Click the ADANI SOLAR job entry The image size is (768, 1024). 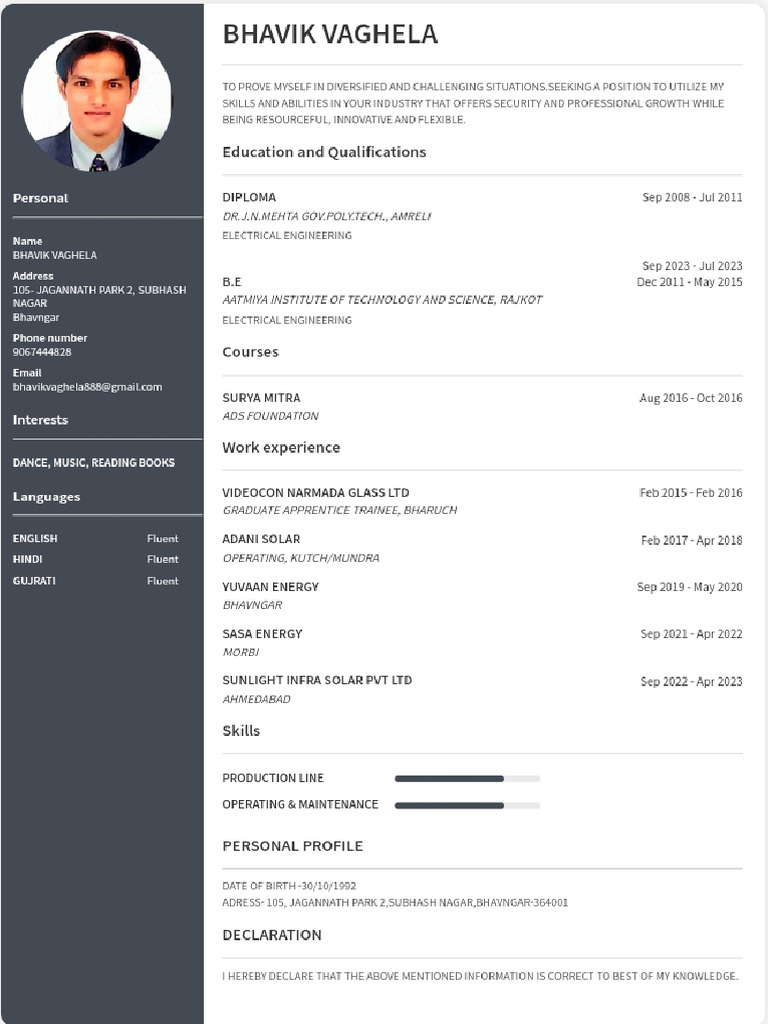click(x=482, y=548)
